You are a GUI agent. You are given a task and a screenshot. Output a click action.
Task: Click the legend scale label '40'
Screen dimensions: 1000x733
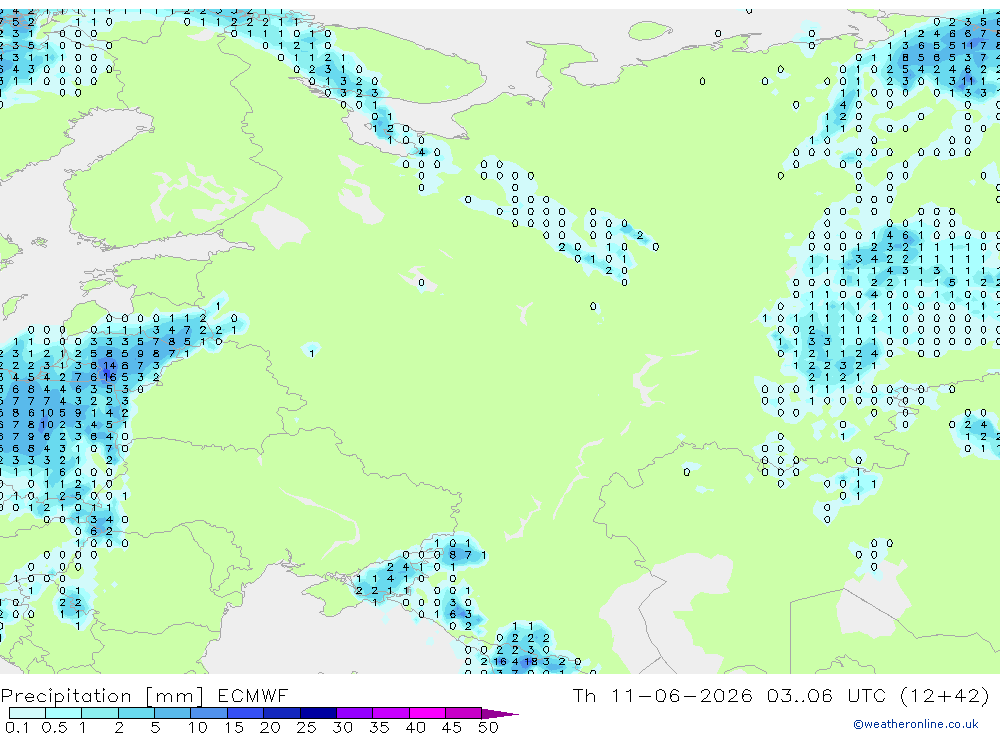click(415, 727)
